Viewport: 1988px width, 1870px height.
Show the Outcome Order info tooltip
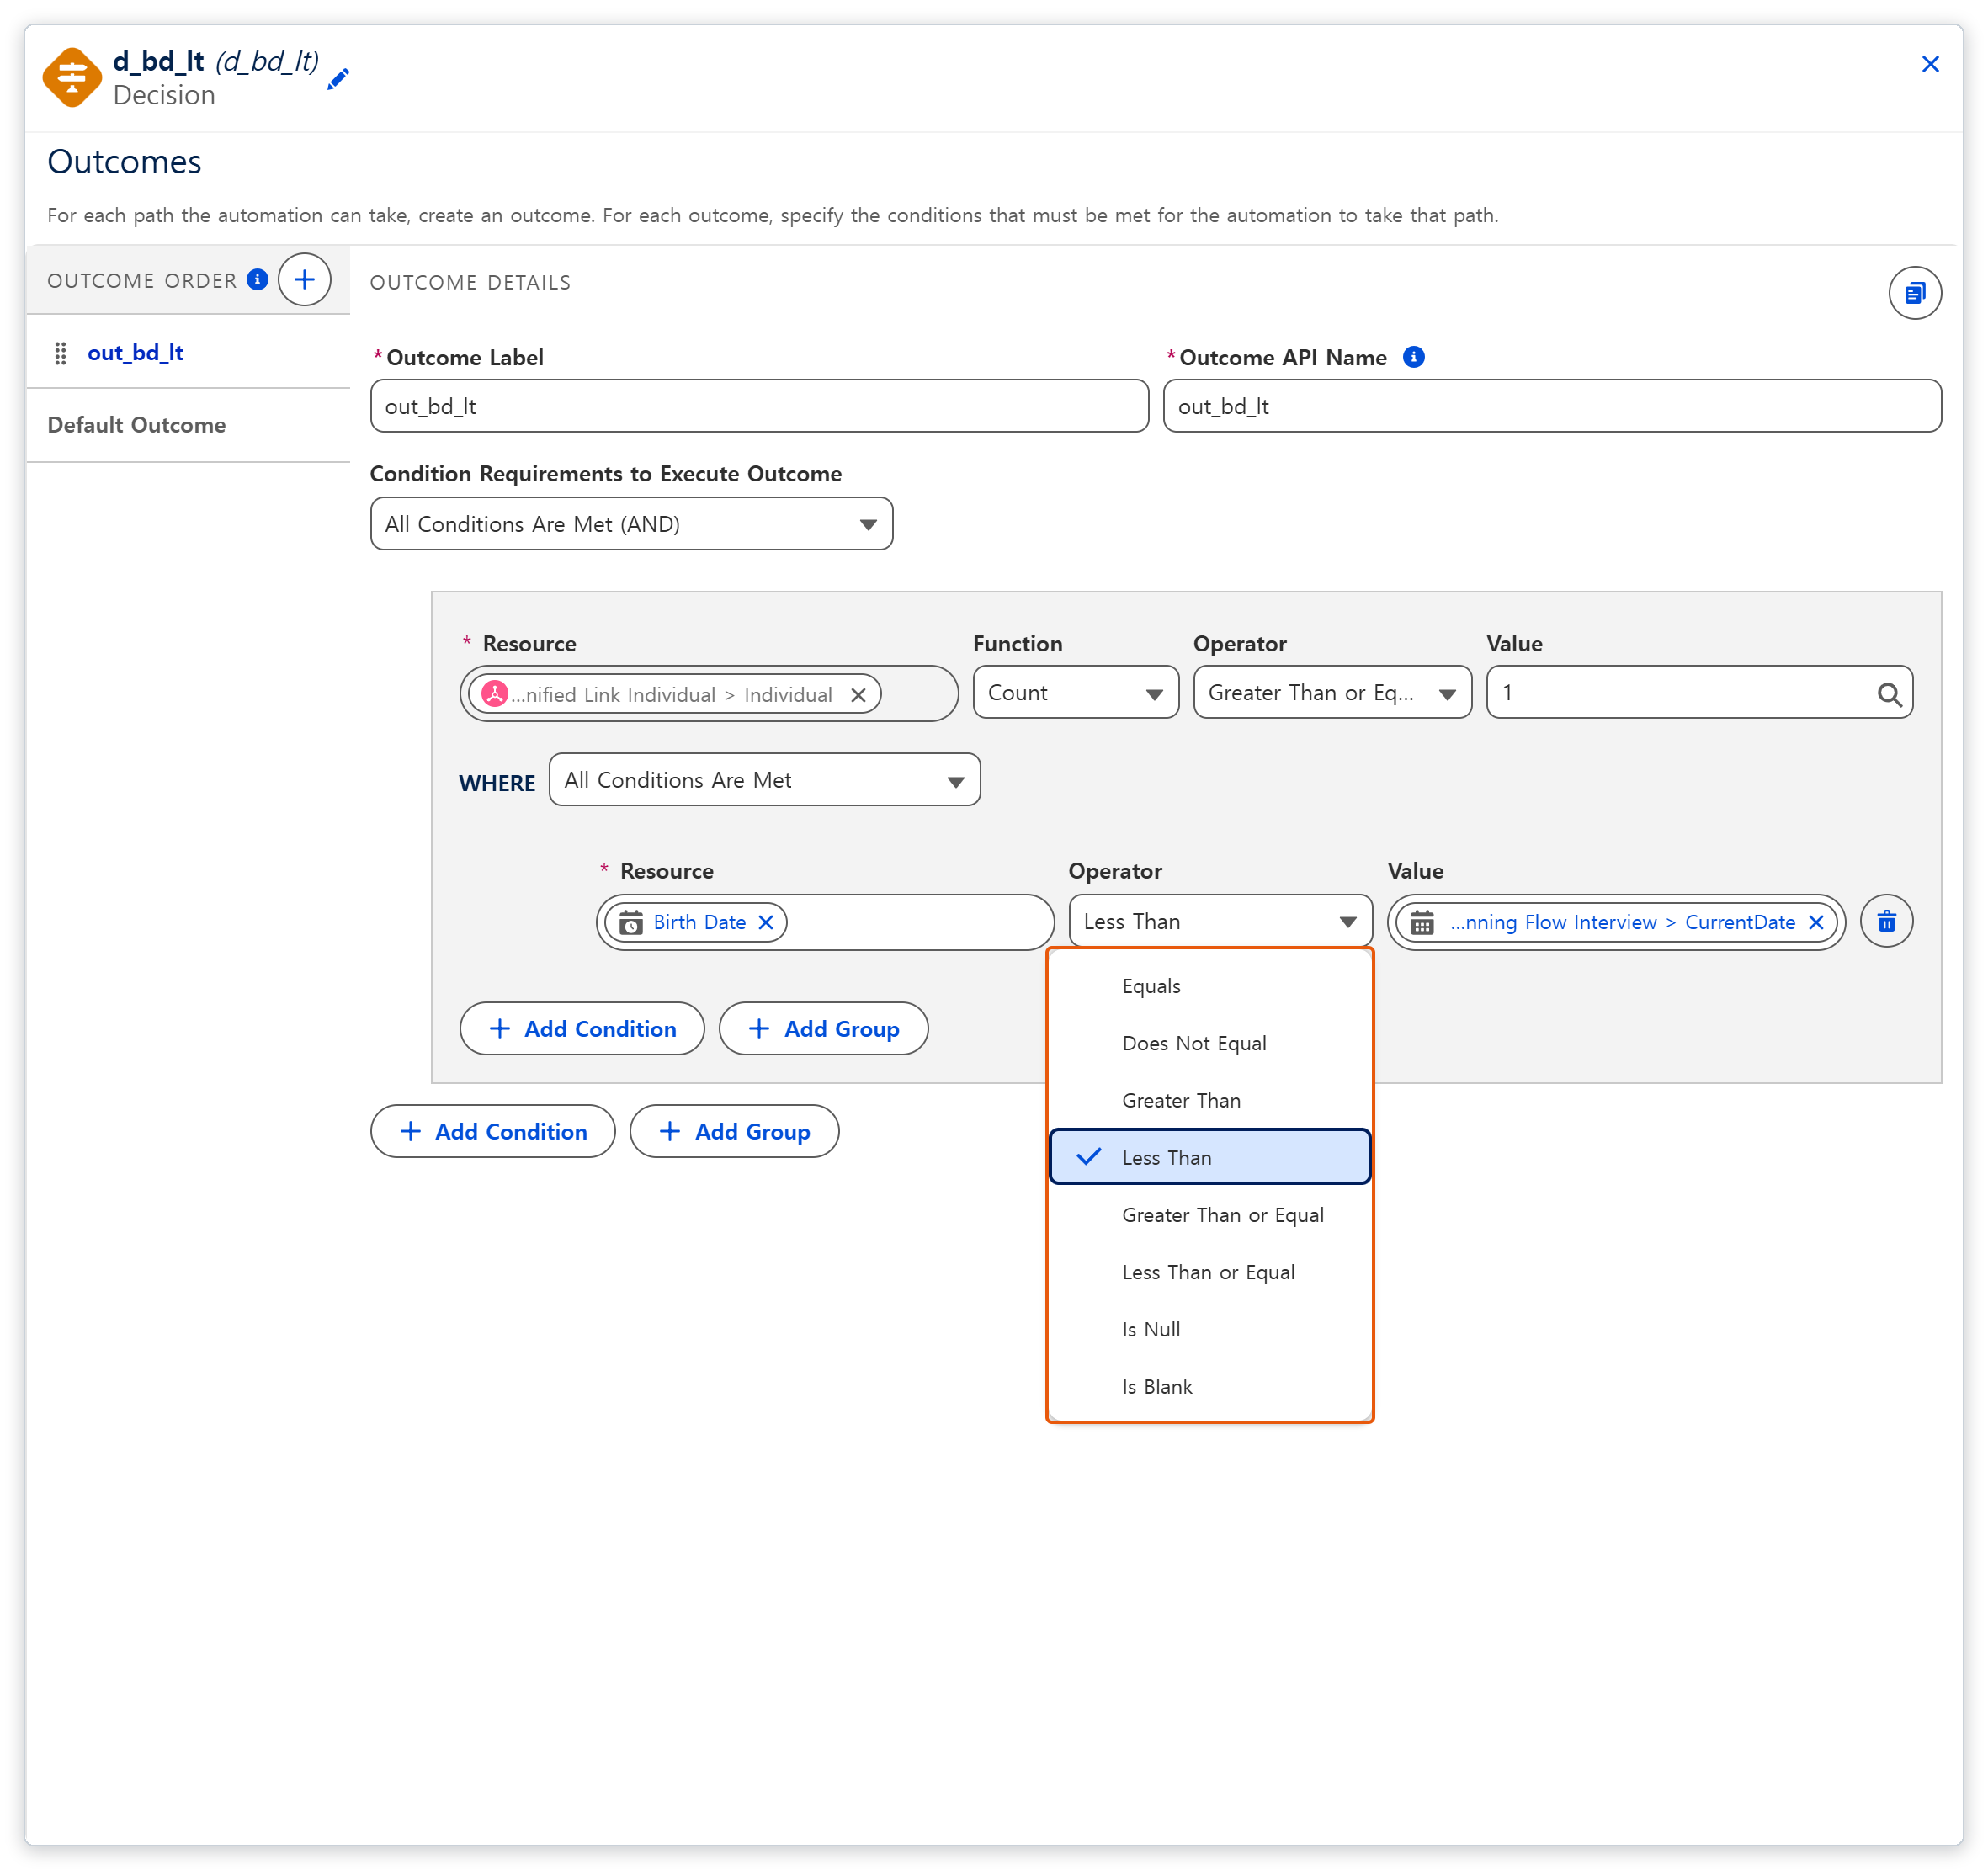pos(257,279)
